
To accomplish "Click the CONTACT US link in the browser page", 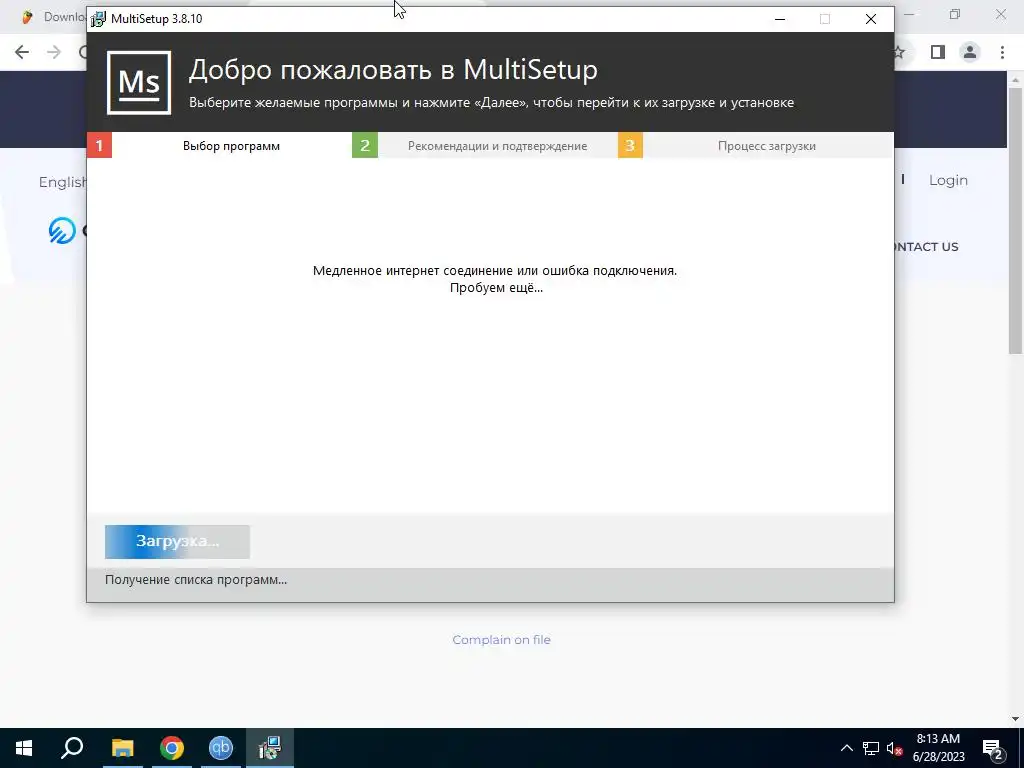I will click(926, 247).
